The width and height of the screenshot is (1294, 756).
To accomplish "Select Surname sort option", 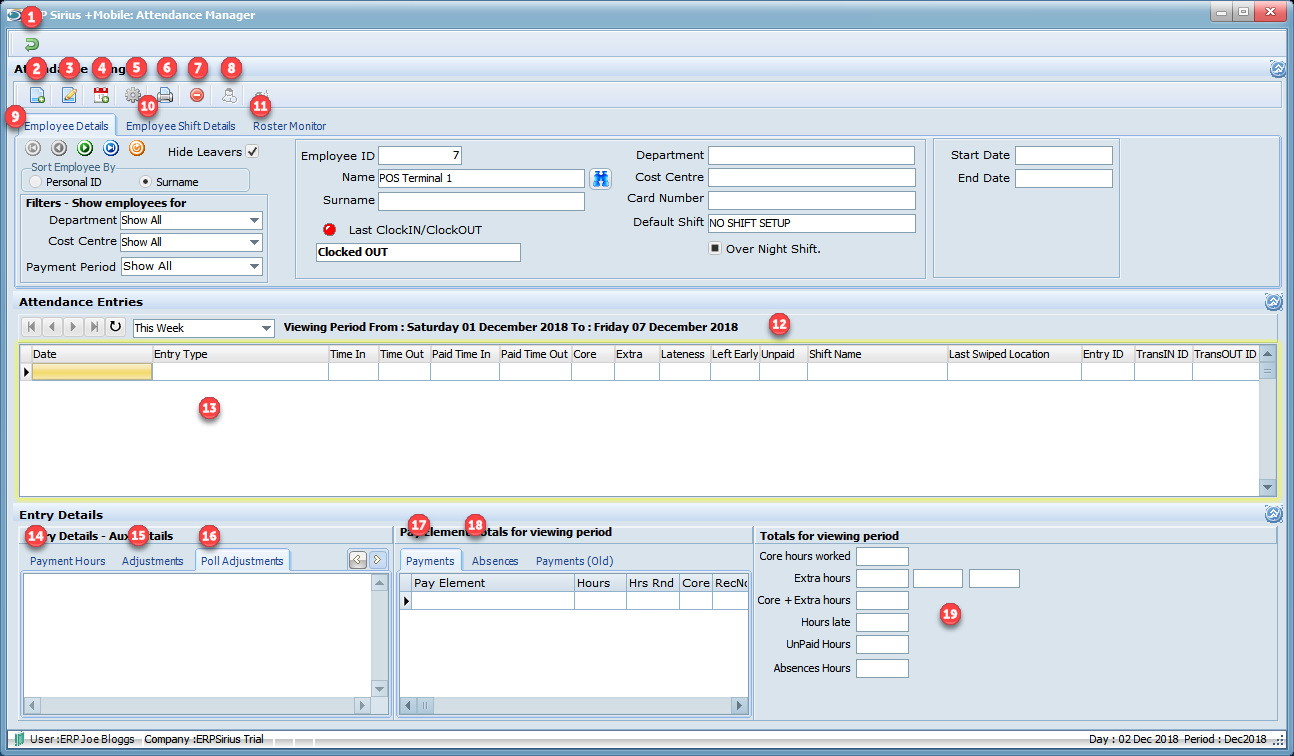I will (146, 182).
